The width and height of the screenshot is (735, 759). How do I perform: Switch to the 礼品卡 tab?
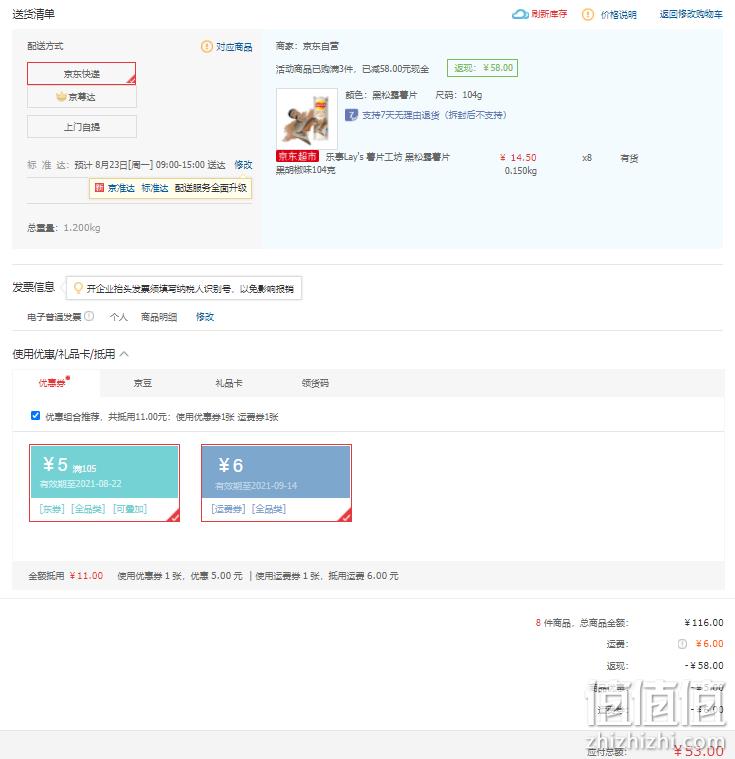point(229,383)
